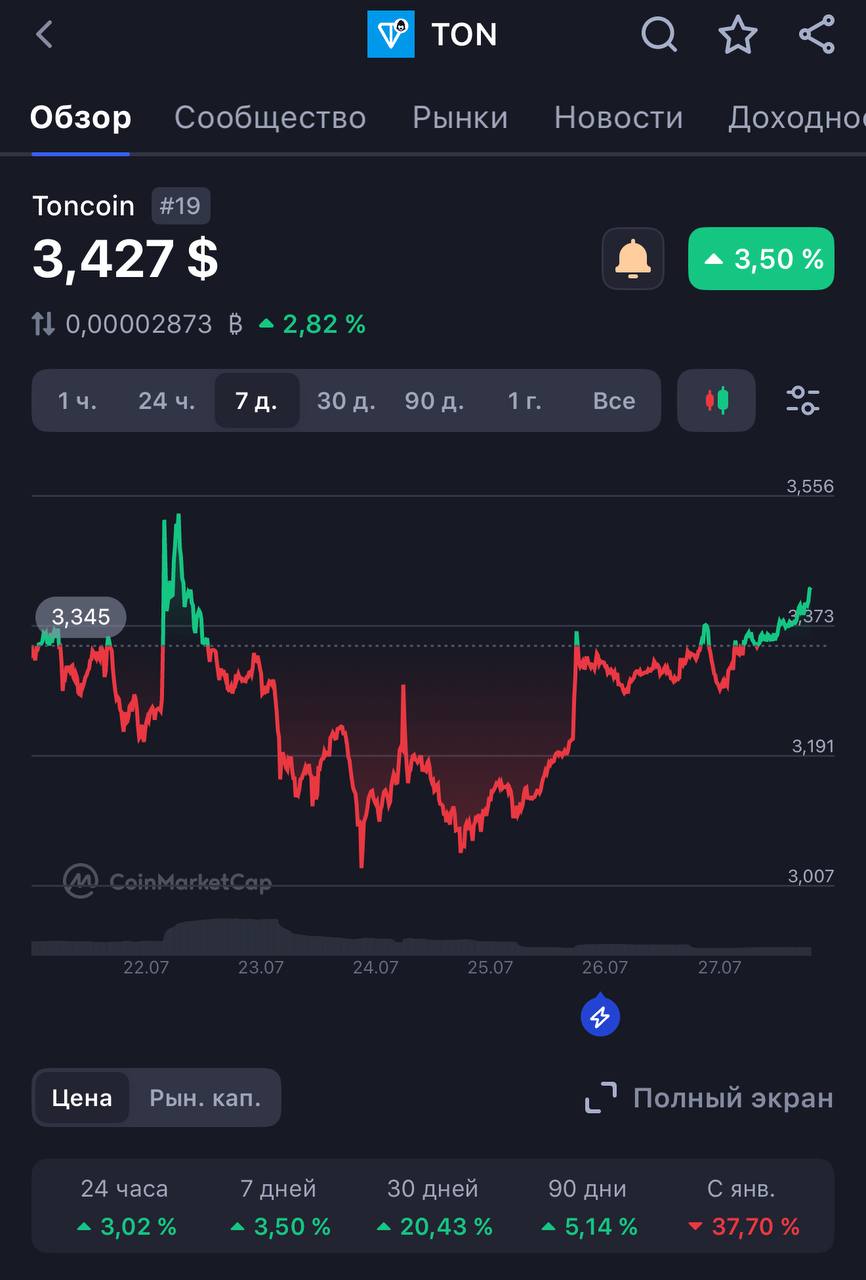The height and width of the screenshot is (1280, 866).
Task: Select the 1 г. chart range
Action: (524, 401)
